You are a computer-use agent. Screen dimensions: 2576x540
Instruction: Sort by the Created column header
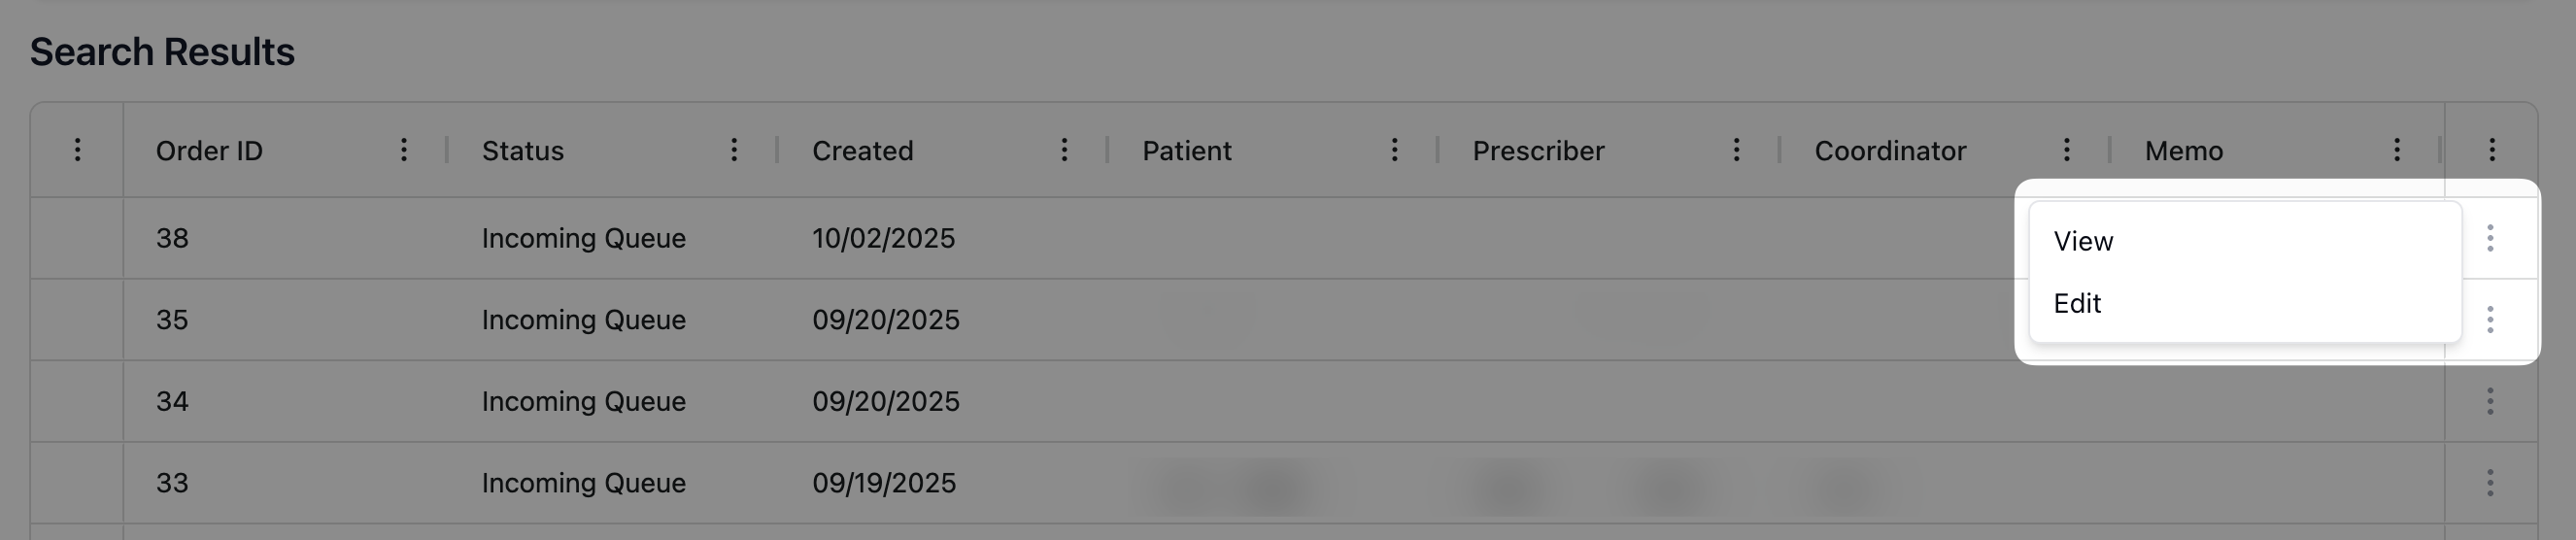click(x=862, y=151)
